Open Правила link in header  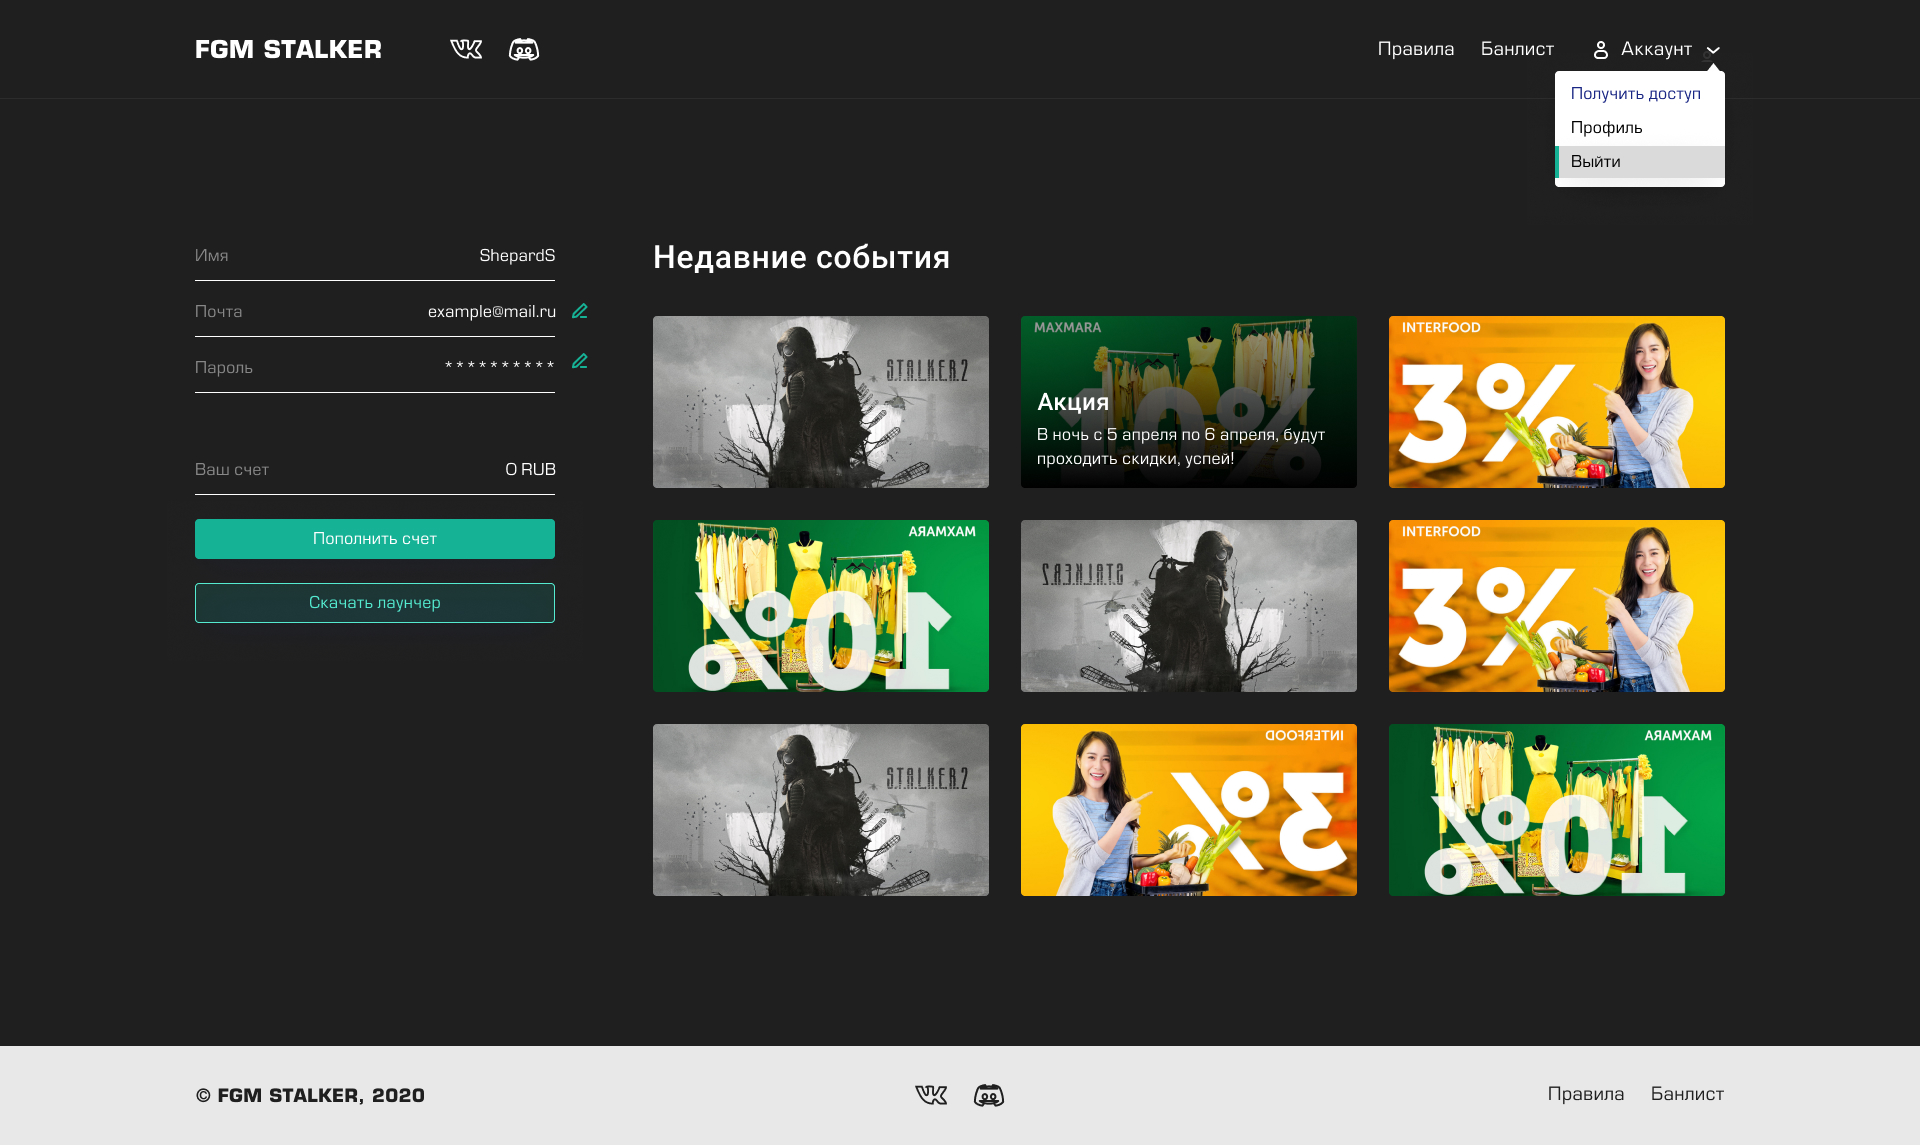click(x=1416, y=49)
